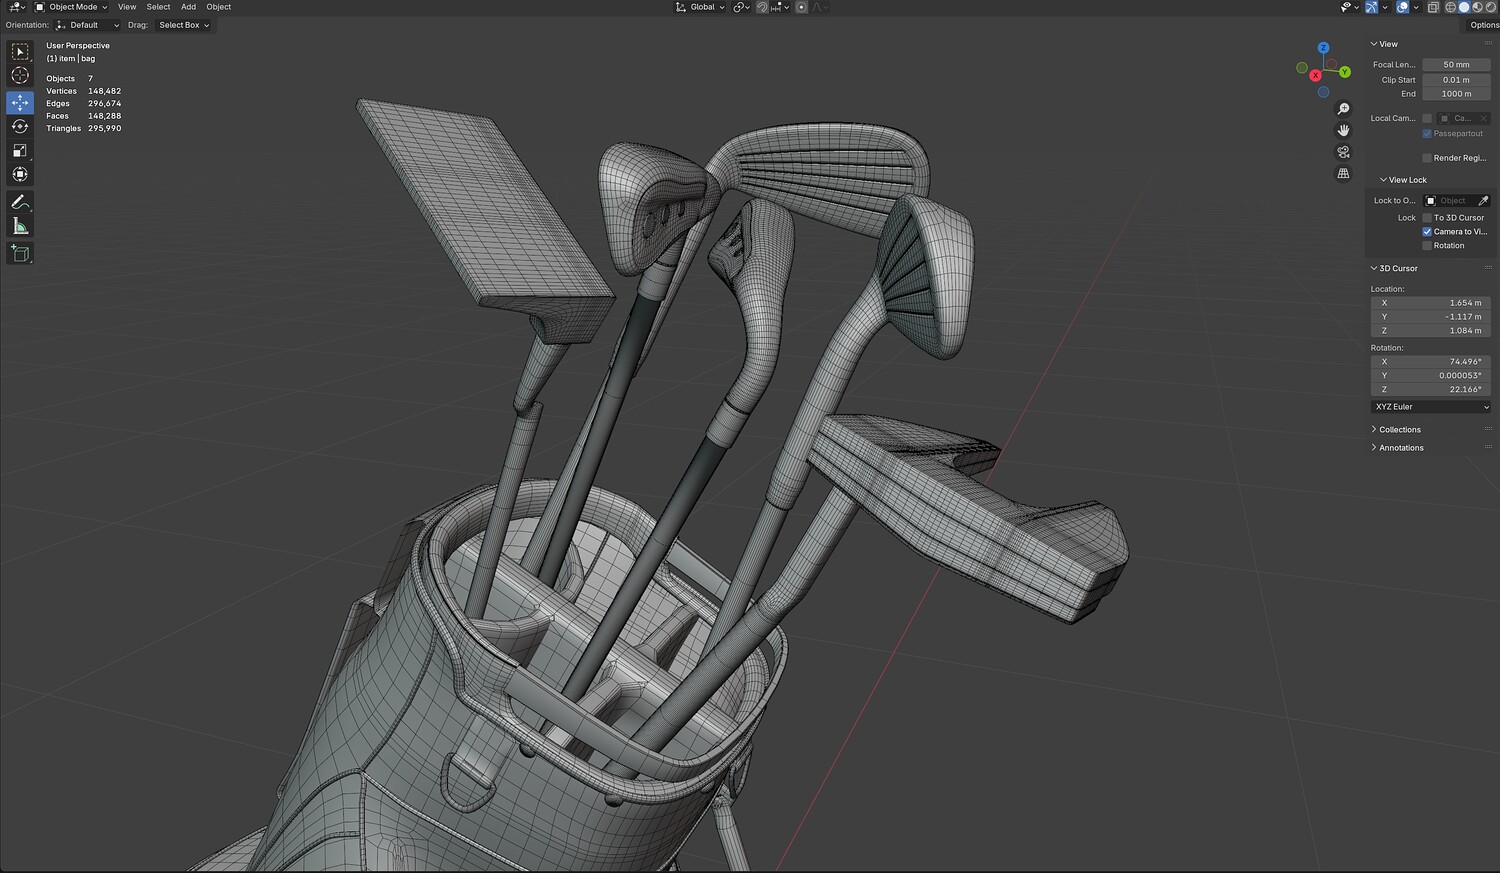
Task: Click cursor Rotation X 74.496° field
Action: tap(1431, 362)
